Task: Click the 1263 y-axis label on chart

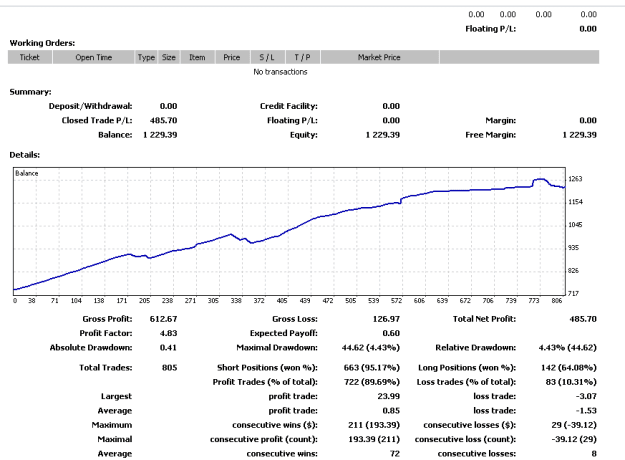Action: [x=575, y=179]
